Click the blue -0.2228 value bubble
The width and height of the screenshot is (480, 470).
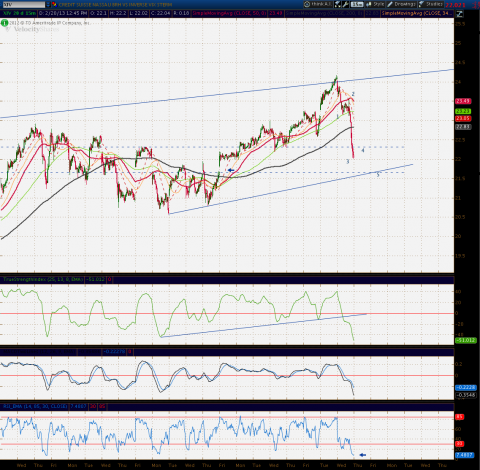466,387
